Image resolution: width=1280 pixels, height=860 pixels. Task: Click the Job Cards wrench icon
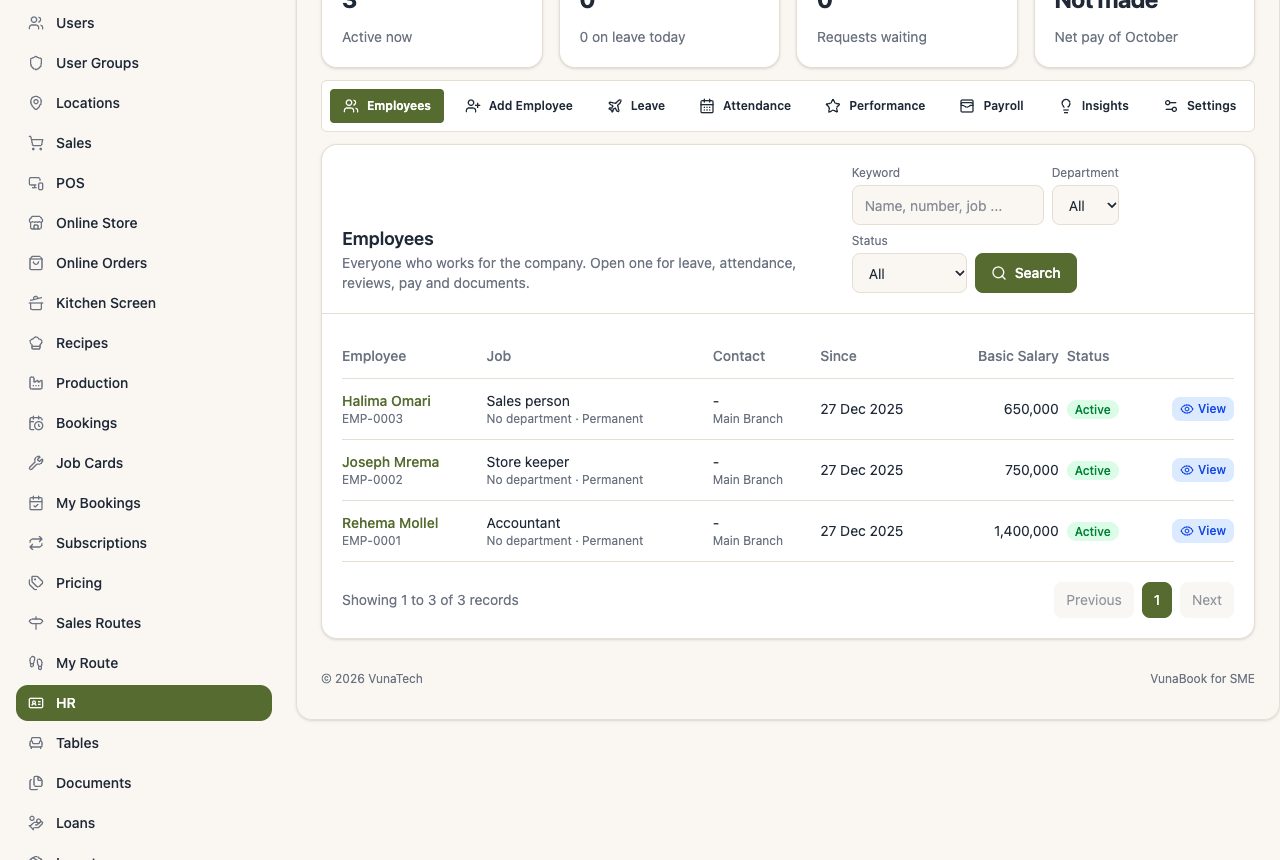pos(36,463)
